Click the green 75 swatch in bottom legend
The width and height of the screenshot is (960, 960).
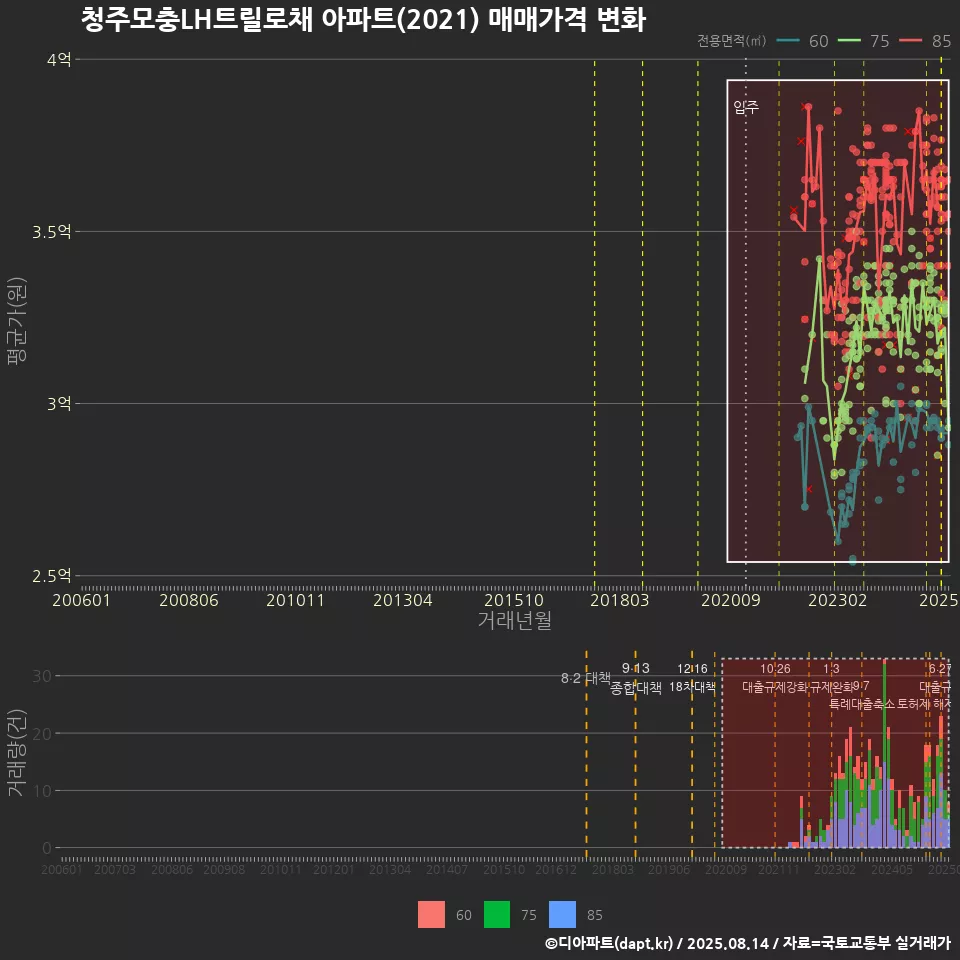pyautogui.click(x=497, y=915)
